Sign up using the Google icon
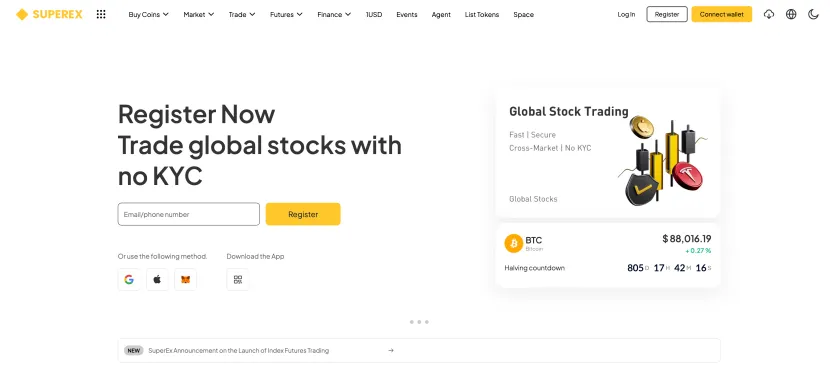 (x=129, y=279)
